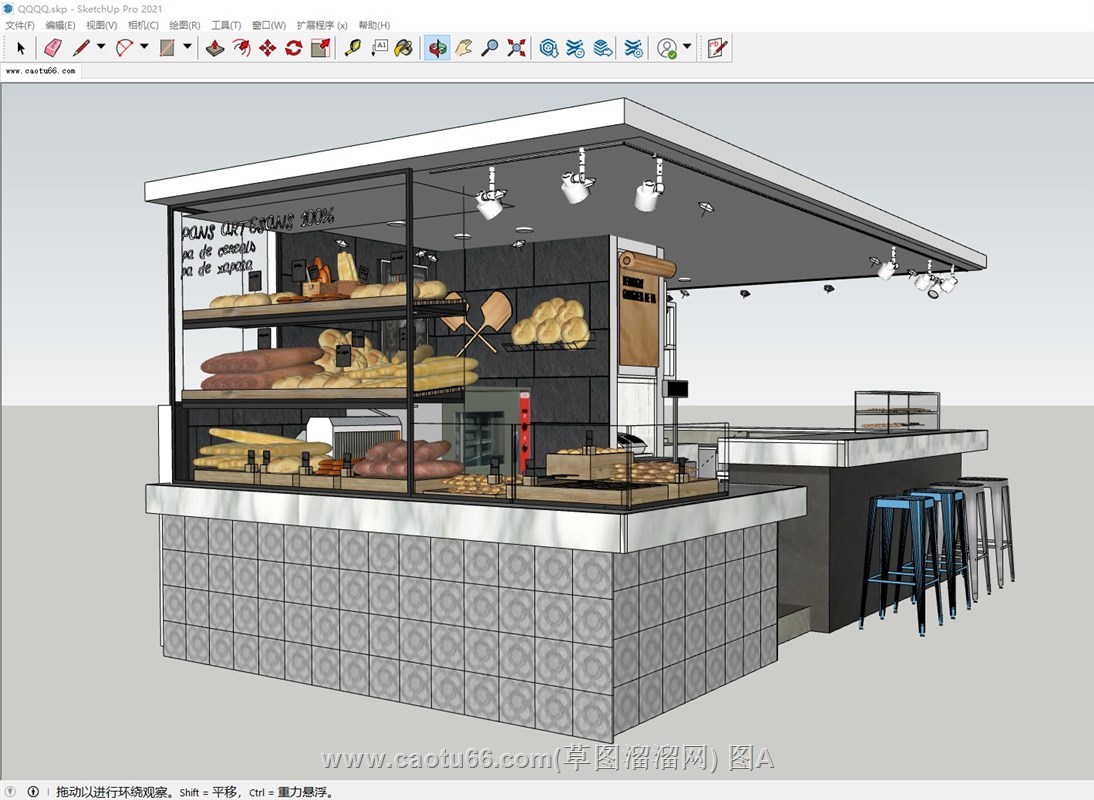The image size is (1094, 800).
Task: Click the Zoom Extents tool
Action: point(516,47)
